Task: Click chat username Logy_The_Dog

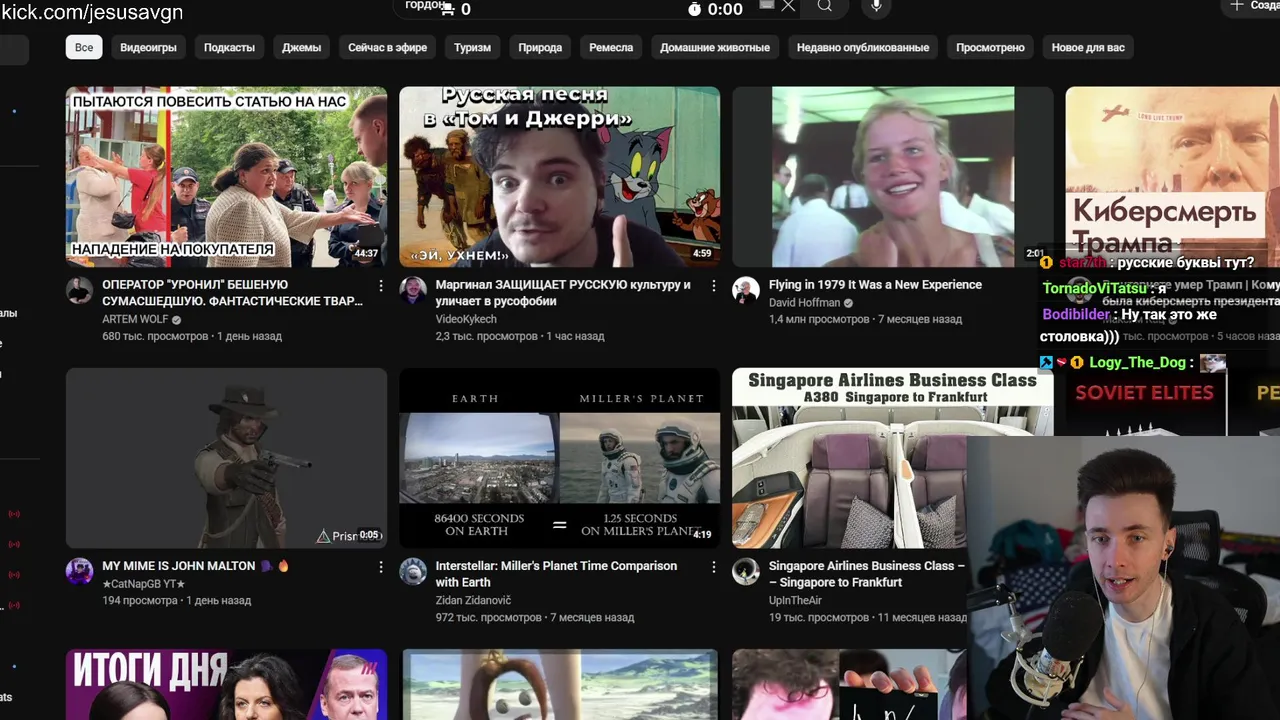Action: pos(1137,362)
